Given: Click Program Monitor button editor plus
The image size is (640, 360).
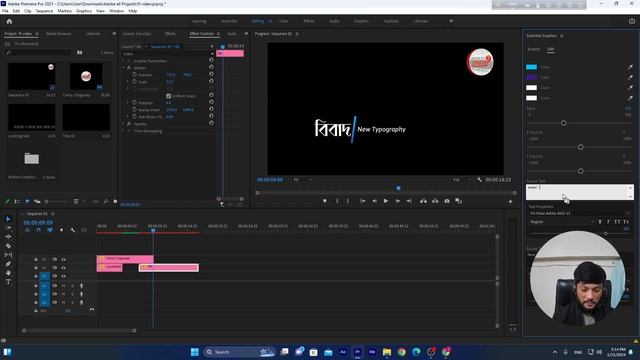Looking at the screenshot, I should 510,201.
